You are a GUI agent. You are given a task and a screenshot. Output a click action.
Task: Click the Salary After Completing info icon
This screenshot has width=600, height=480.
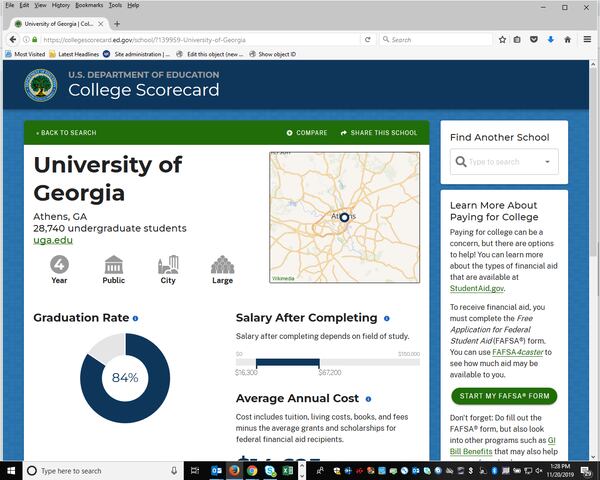point(386,318)
